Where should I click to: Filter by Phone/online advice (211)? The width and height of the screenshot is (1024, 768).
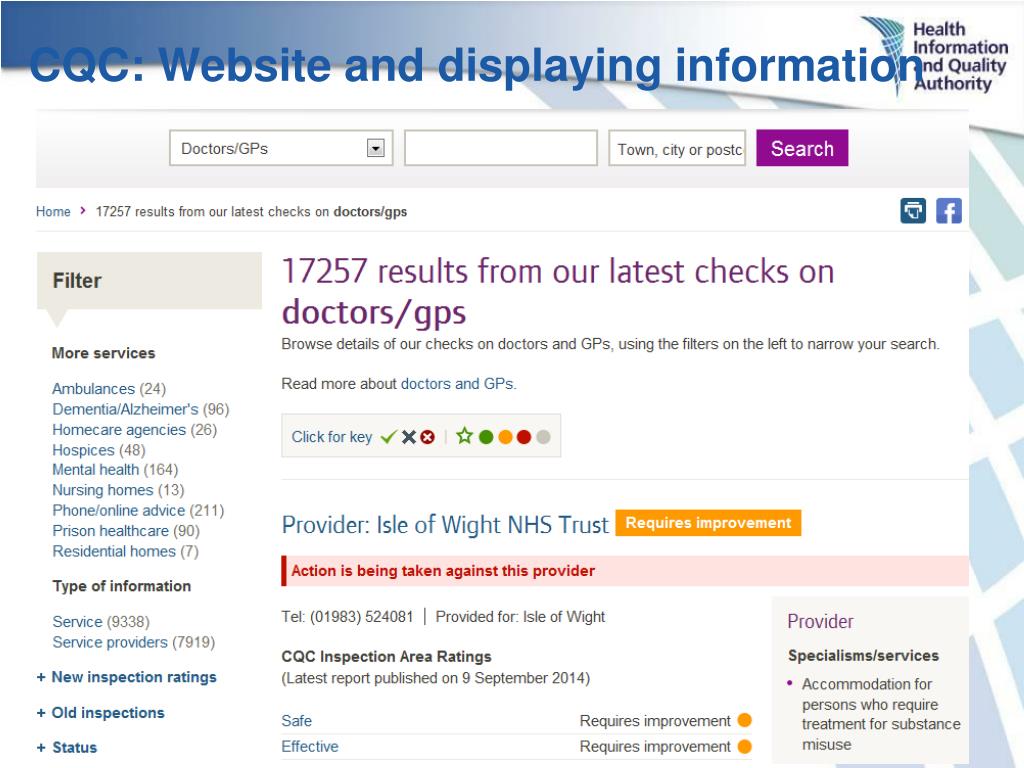point(138,510)
